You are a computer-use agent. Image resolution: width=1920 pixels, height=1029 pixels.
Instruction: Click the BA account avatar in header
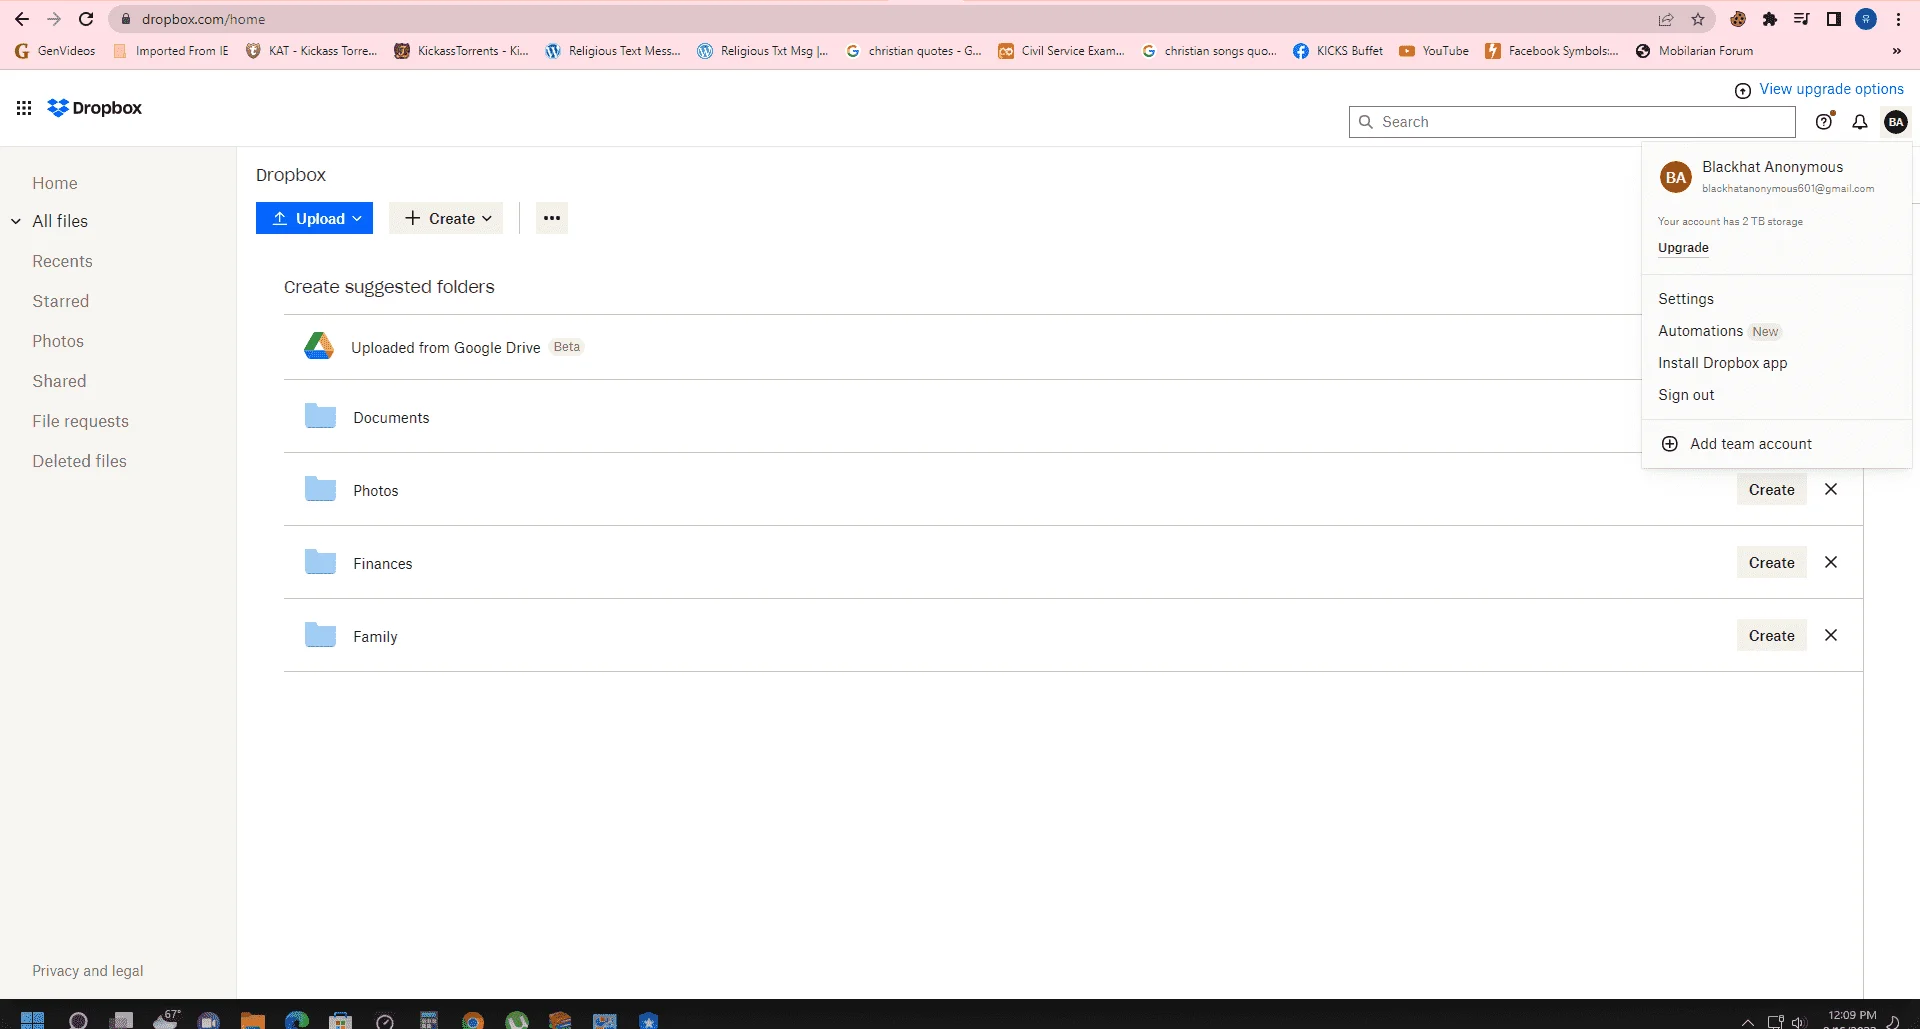click(x=1896, y=122)
